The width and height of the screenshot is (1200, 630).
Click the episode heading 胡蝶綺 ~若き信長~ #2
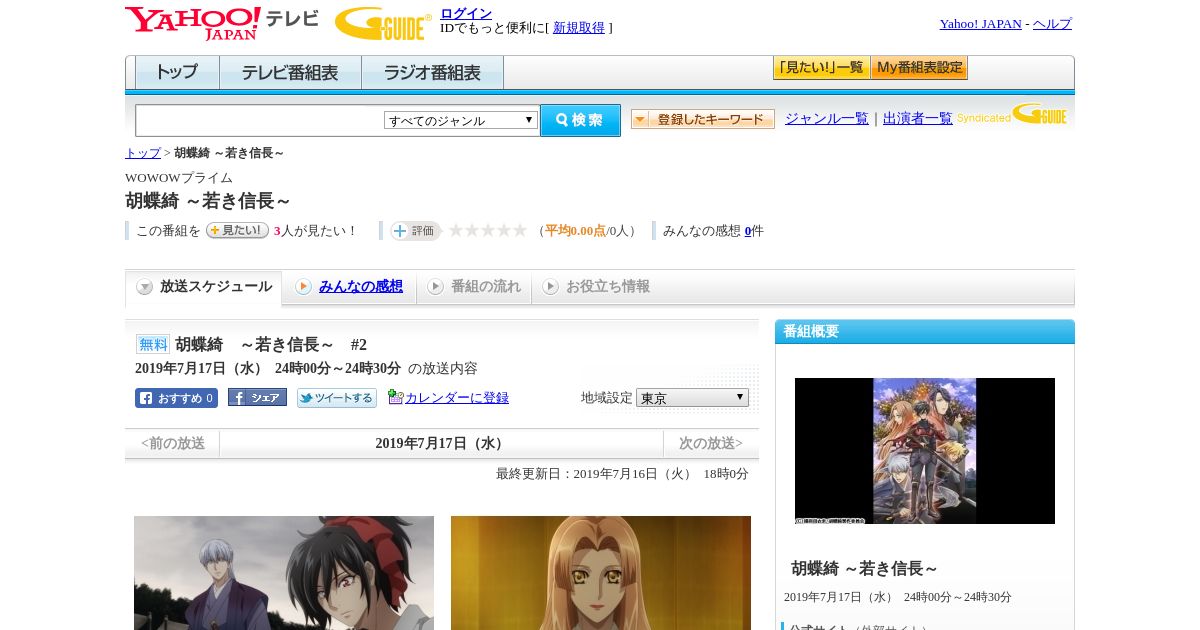(x=271, y=345)
